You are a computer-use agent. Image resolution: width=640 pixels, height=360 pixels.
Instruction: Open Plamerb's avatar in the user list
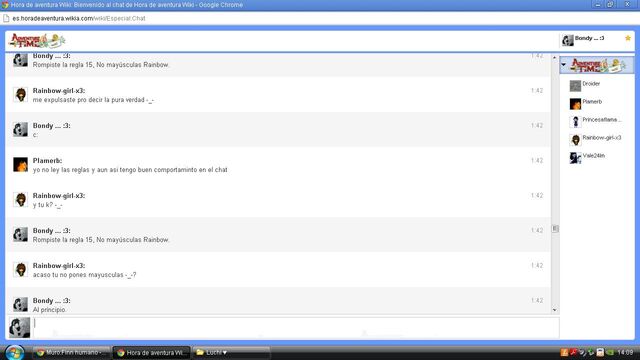pyautogui.click(x=575, y=104)
